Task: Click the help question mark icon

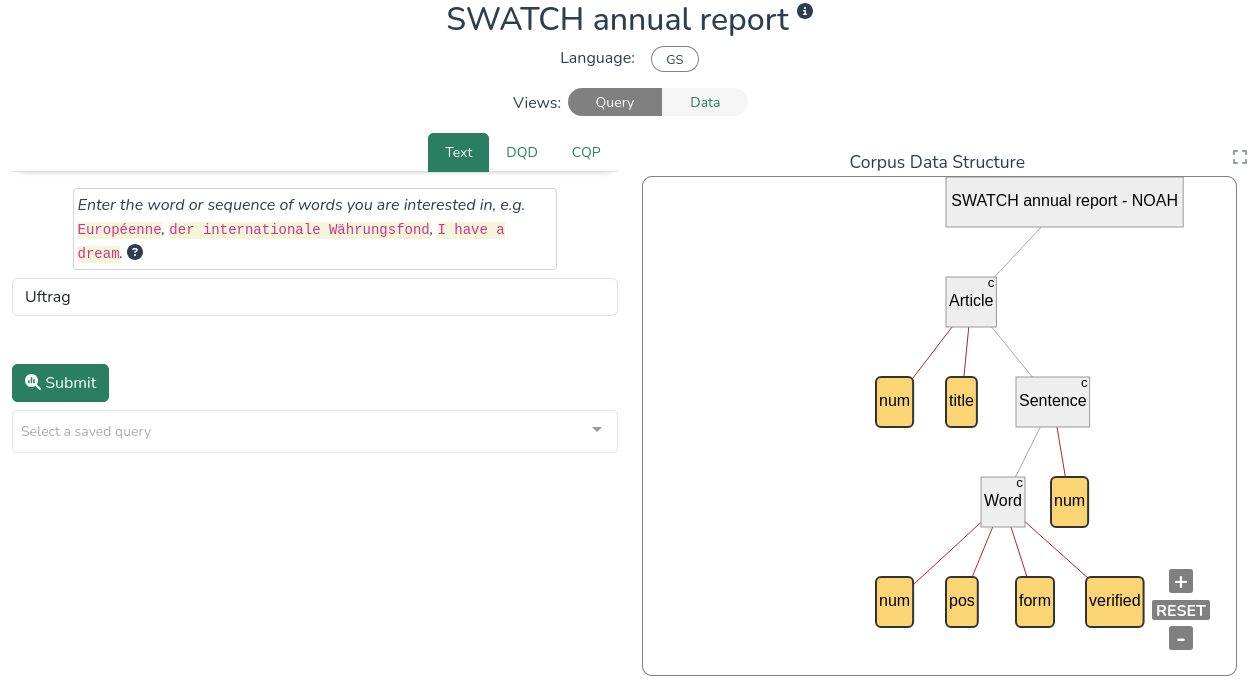Action: point(135,252)
